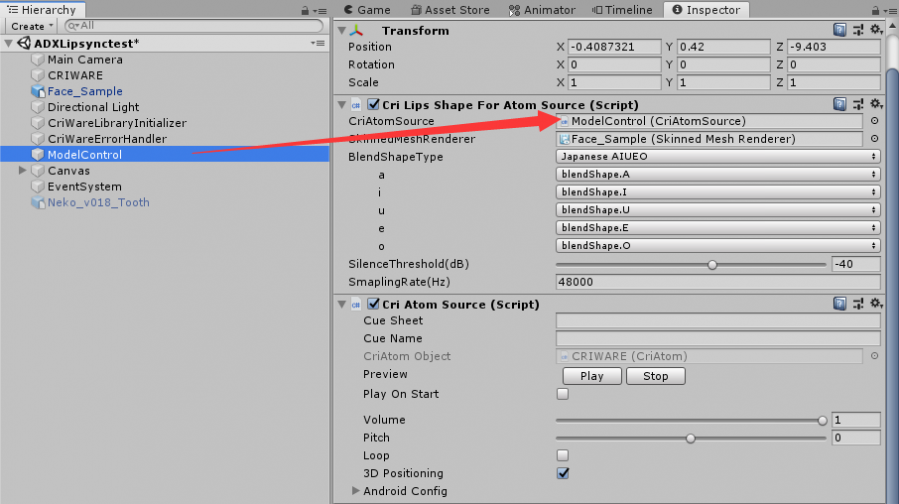Screen dimensions: 899x504
Task: Switch to the Game tab
Action: (367, 10)
